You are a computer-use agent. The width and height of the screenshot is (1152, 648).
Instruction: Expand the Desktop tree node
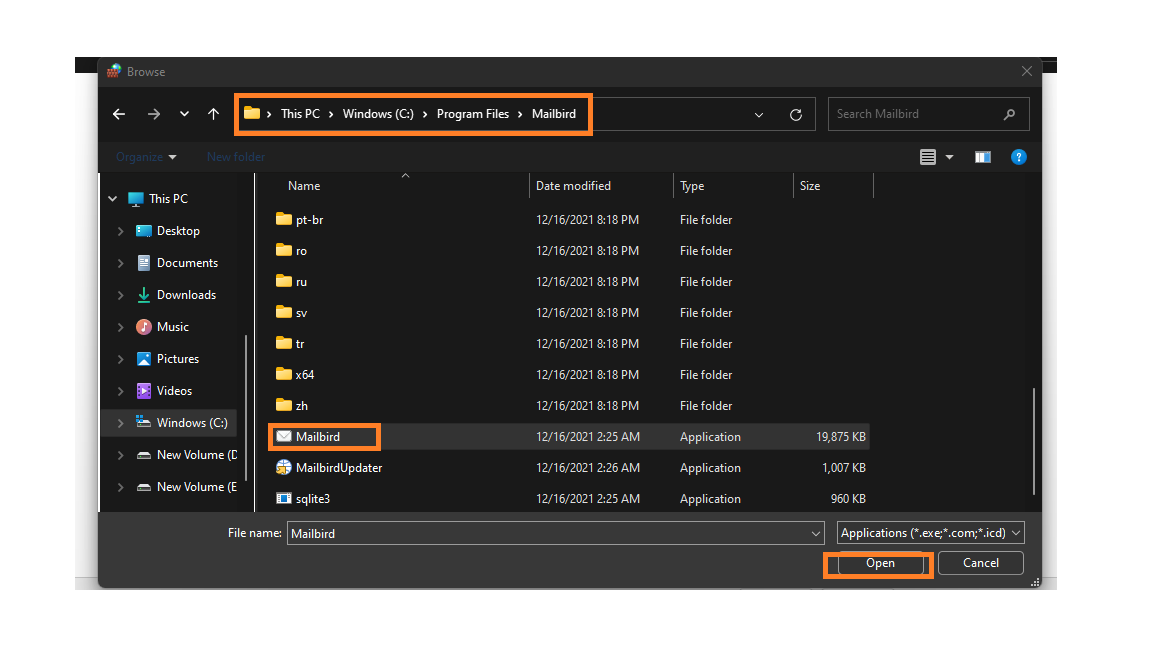[x=120, y=231]
